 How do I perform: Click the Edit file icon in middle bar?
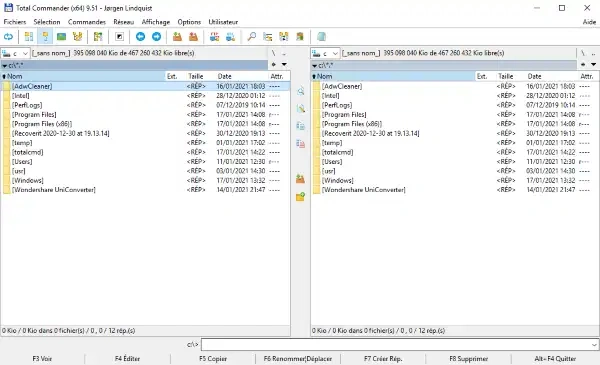[x=301, y=109]
